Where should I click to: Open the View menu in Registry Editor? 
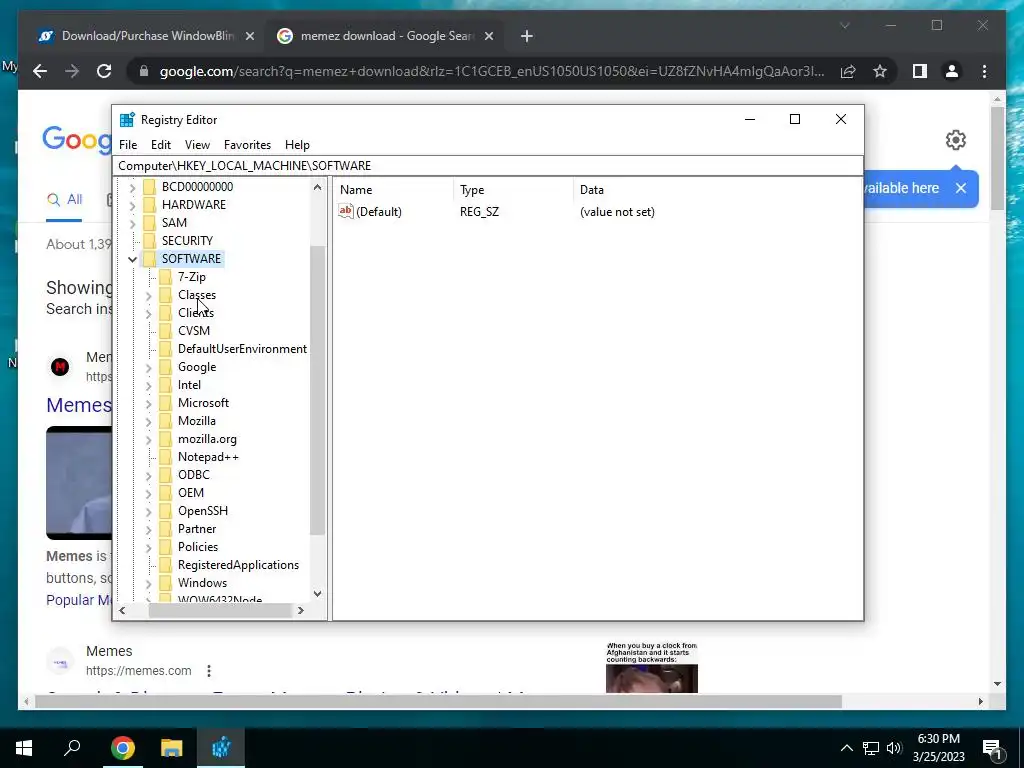tap(197, 145)
